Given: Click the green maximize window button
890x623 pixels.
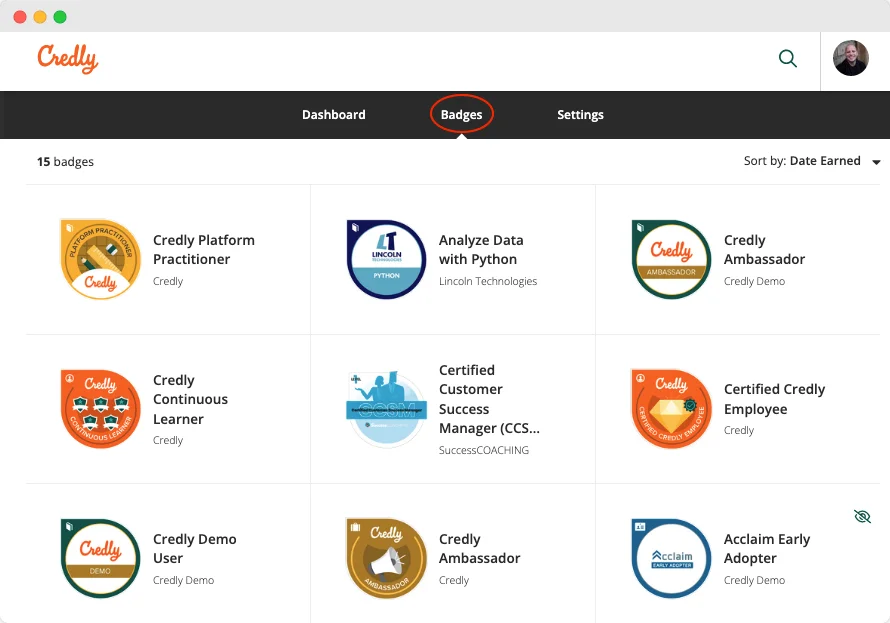Looking at the screenshot, I should click(x=60, y=17).
